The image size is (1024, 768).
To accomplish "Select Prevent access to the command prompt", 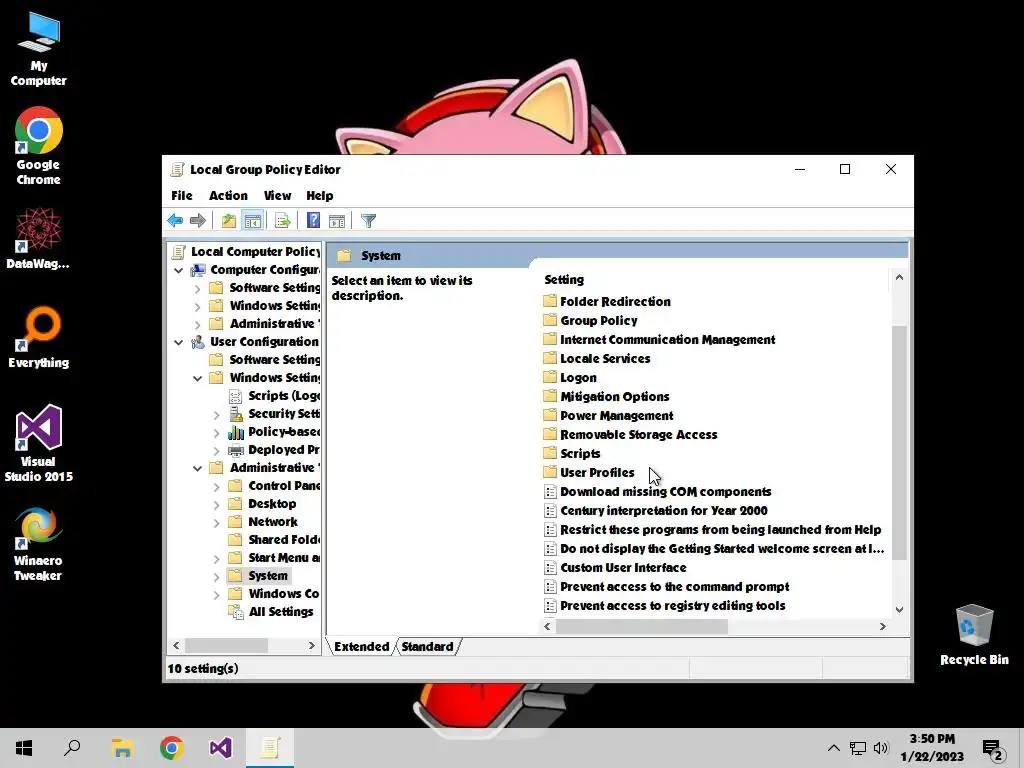I will (674, 586).
